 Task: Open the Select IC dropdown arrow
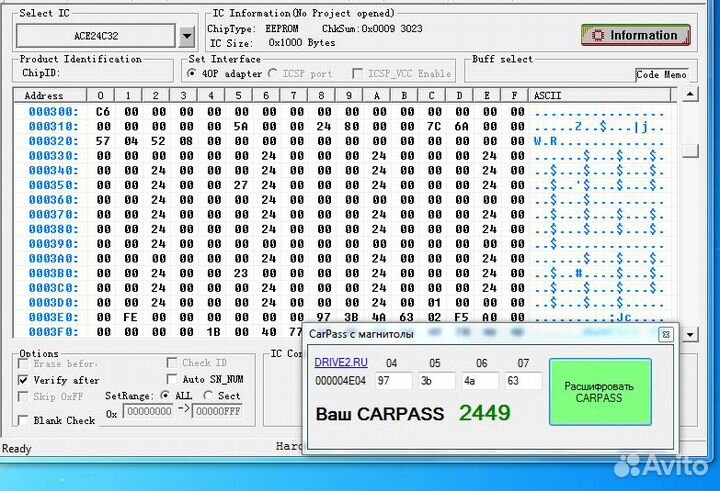[x=187, y=37]
